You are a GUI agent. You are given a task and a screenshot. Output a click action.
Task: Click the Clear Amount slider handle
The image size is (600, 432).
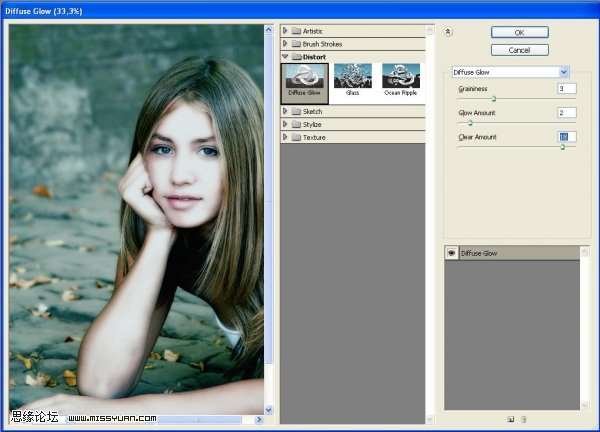(x=562, y=146)
